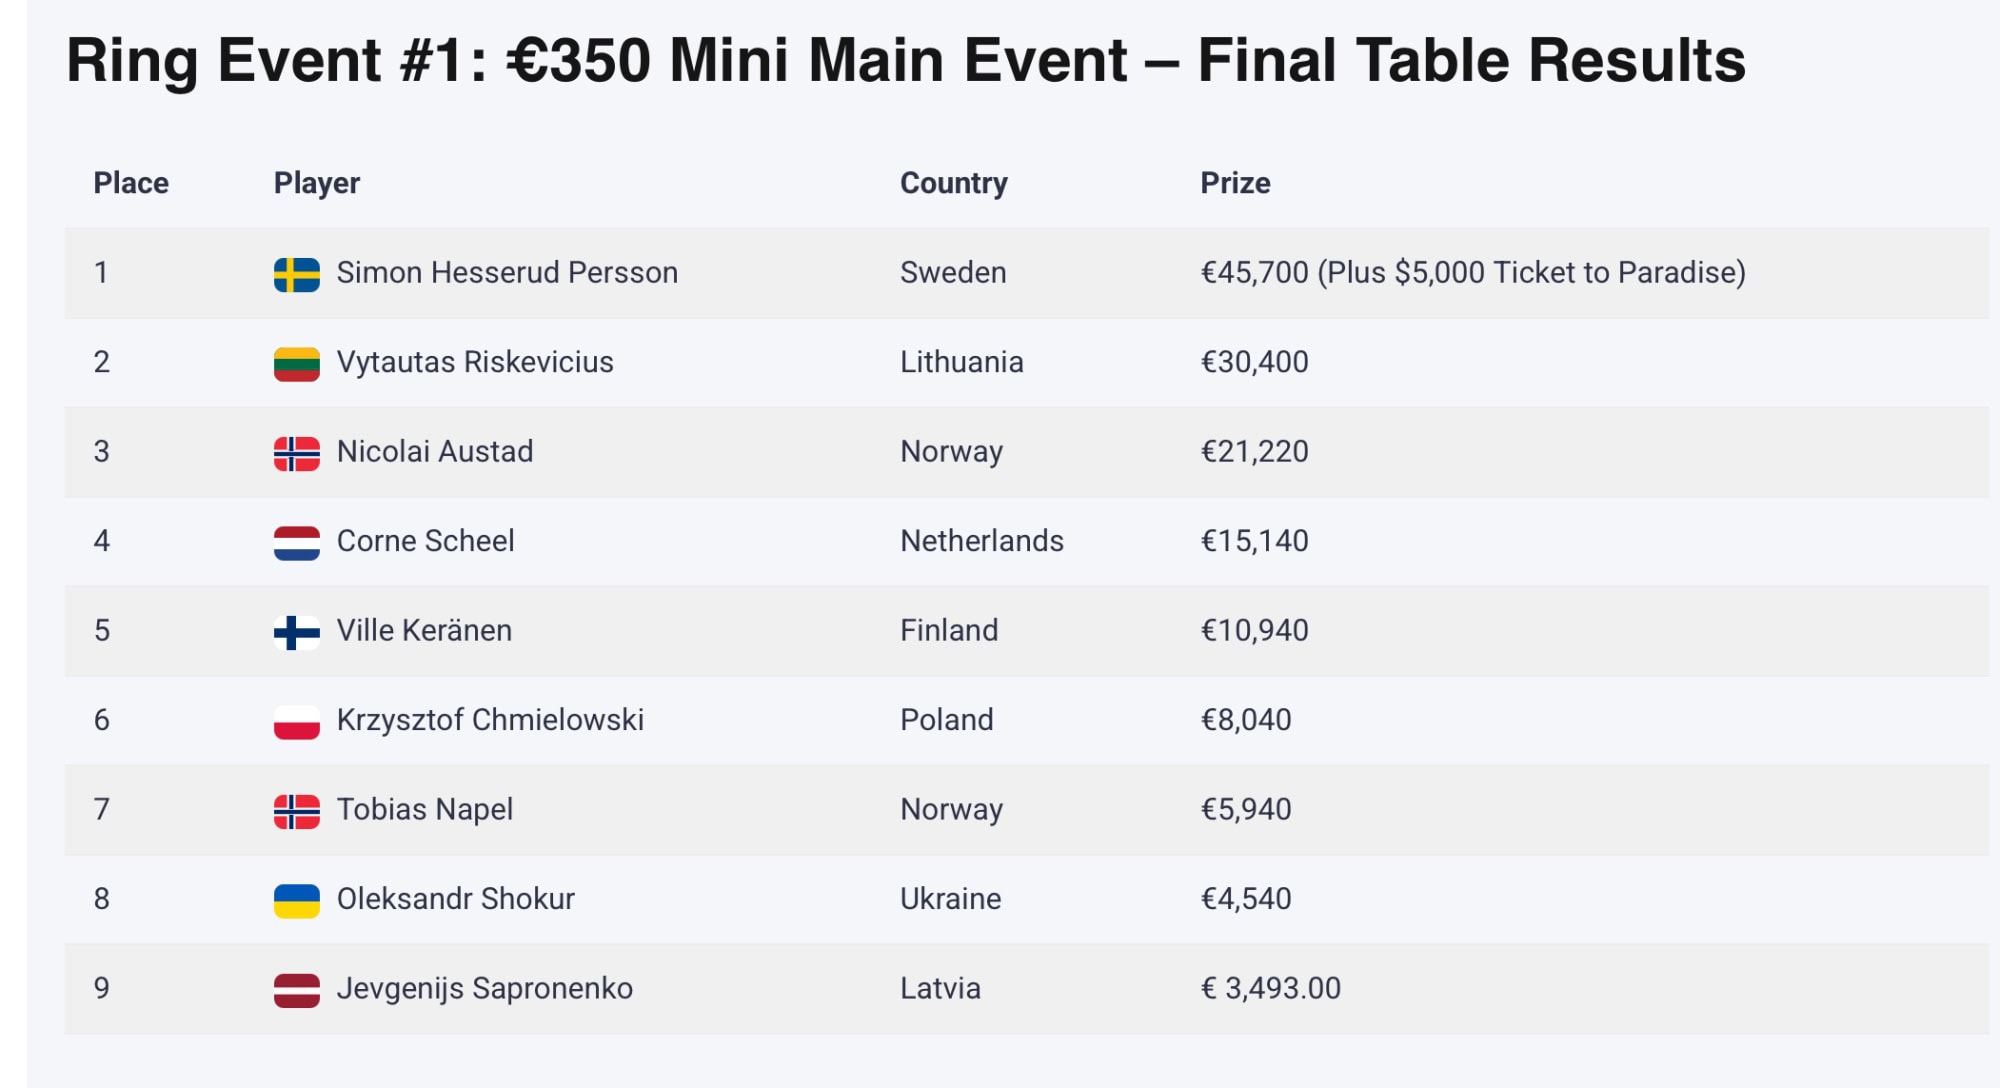Click player name Simon Hesserud Persson
The height and width of the screenshot is (1088, 2000).
(x=507, y=272)
